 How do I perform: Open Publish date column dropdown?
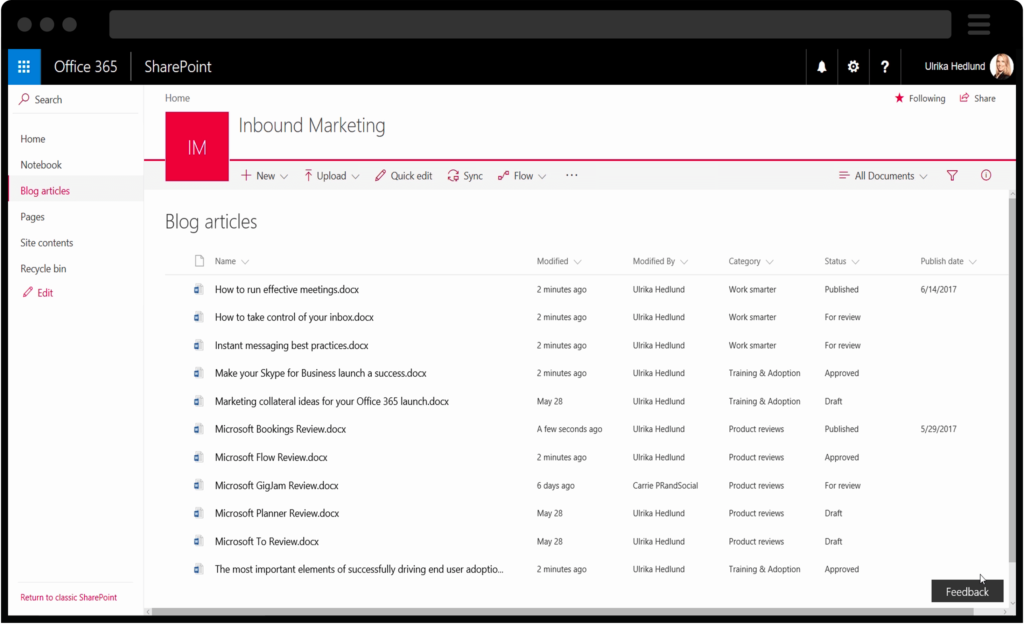(x=972, y=262)
